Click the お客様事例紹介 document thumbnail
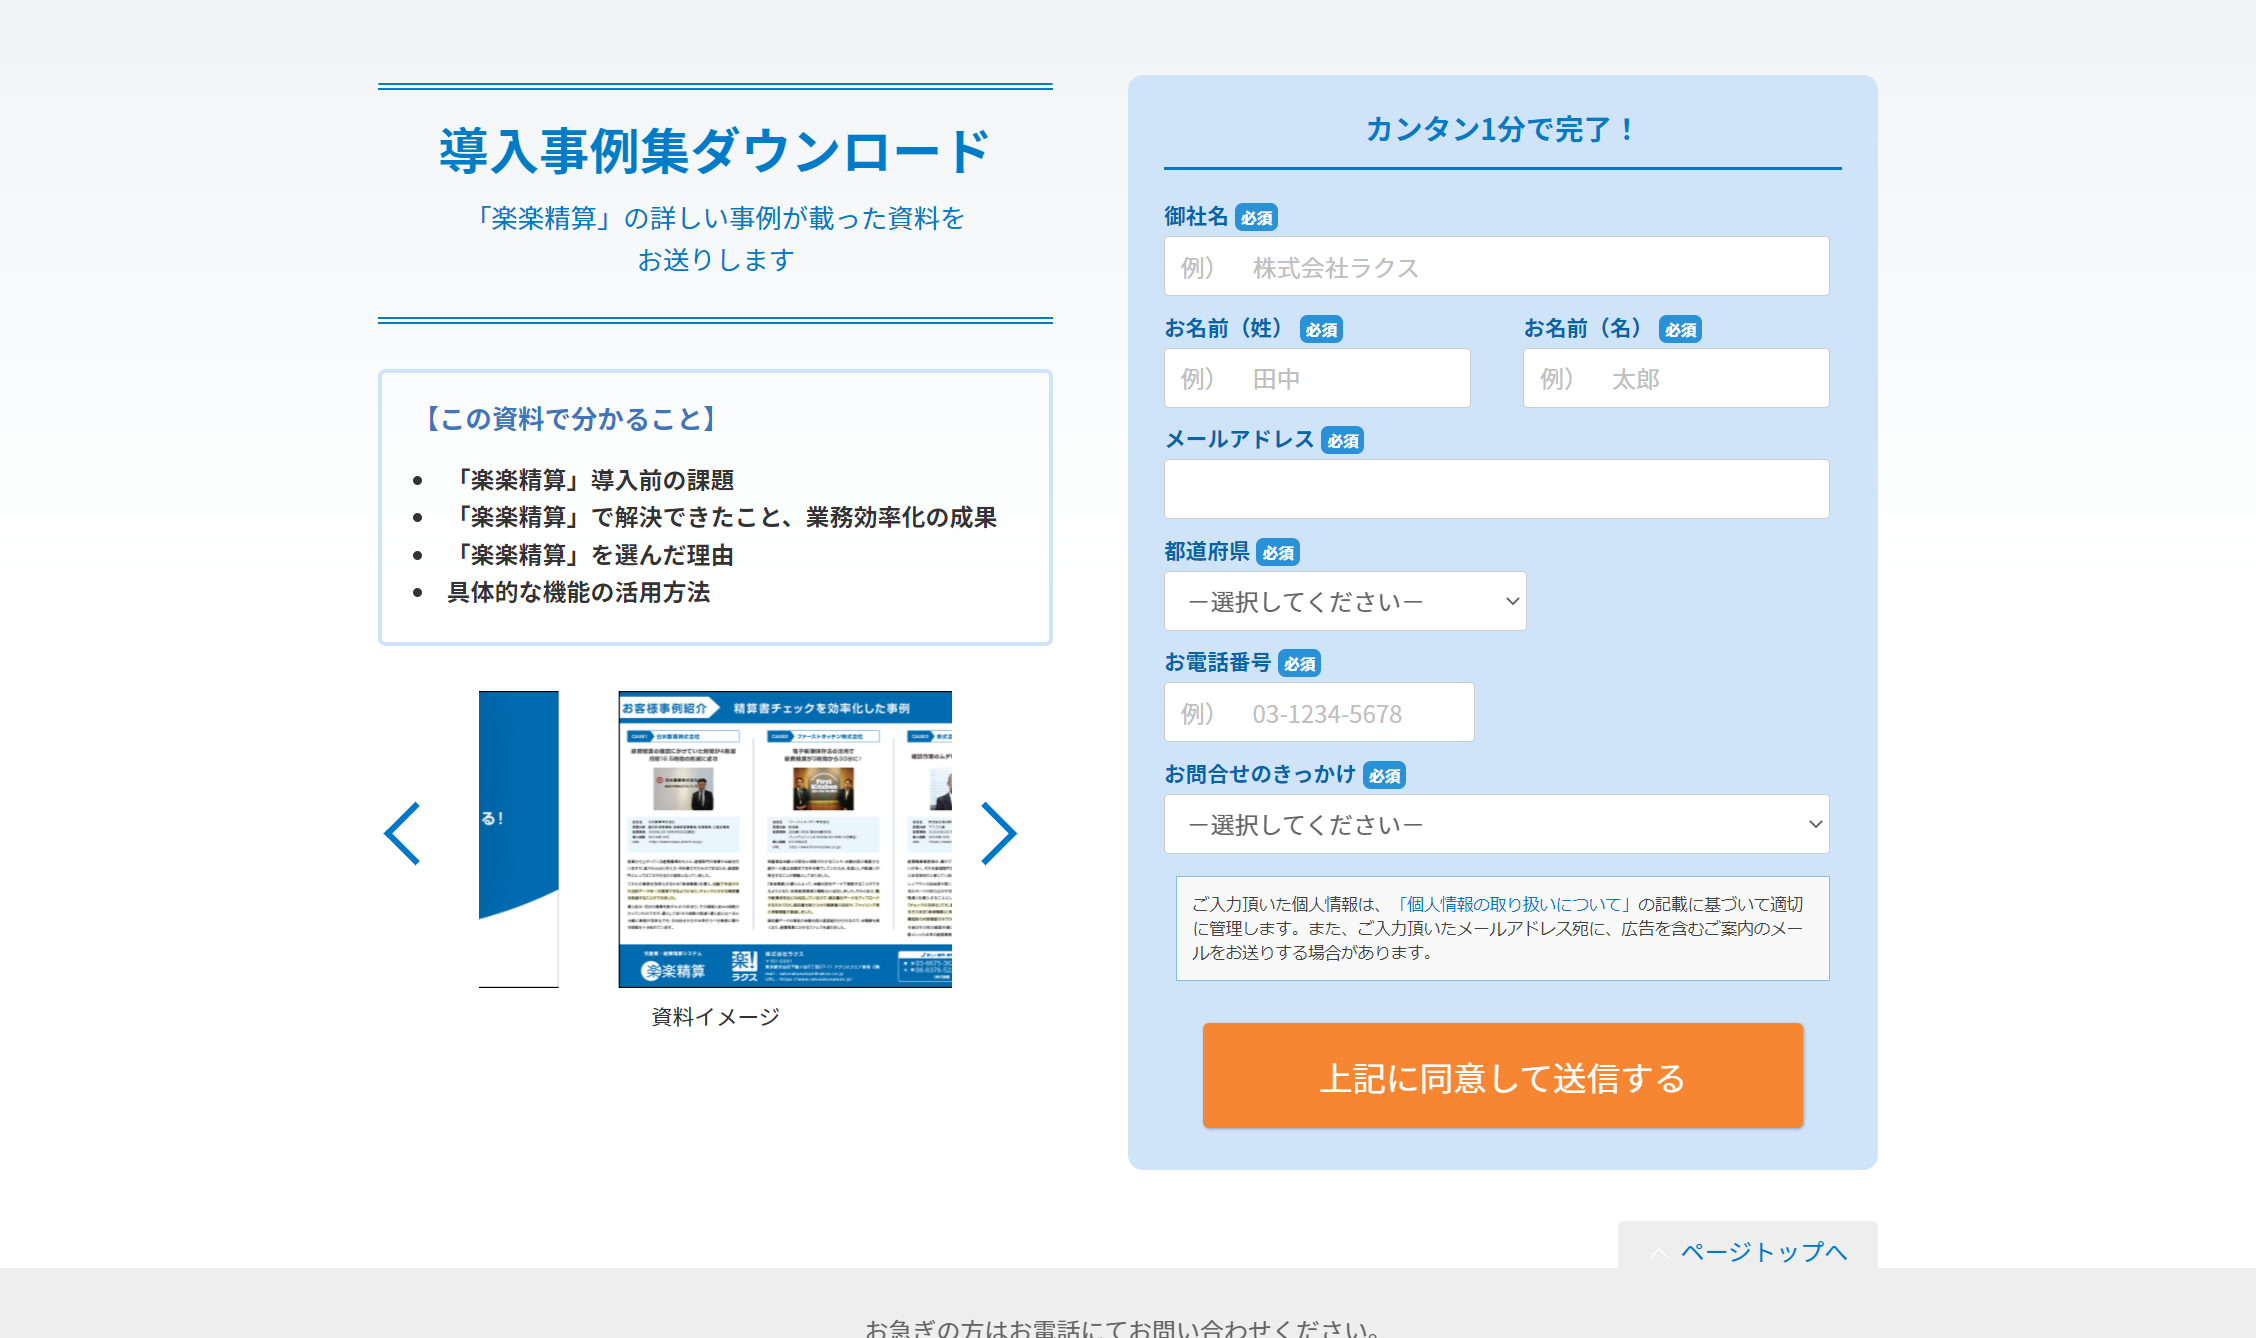This screenshot has width=2256, height=1338. click(x=785, y=839)
